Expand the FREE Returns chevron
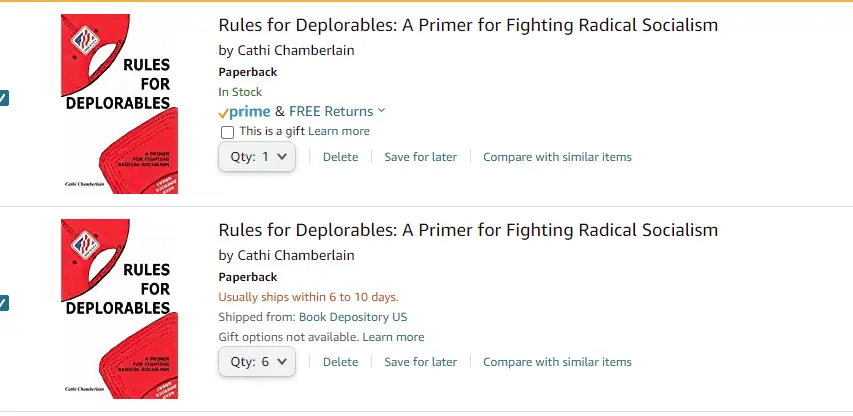This screenshot has width=853, height=416. pos(382,111)
